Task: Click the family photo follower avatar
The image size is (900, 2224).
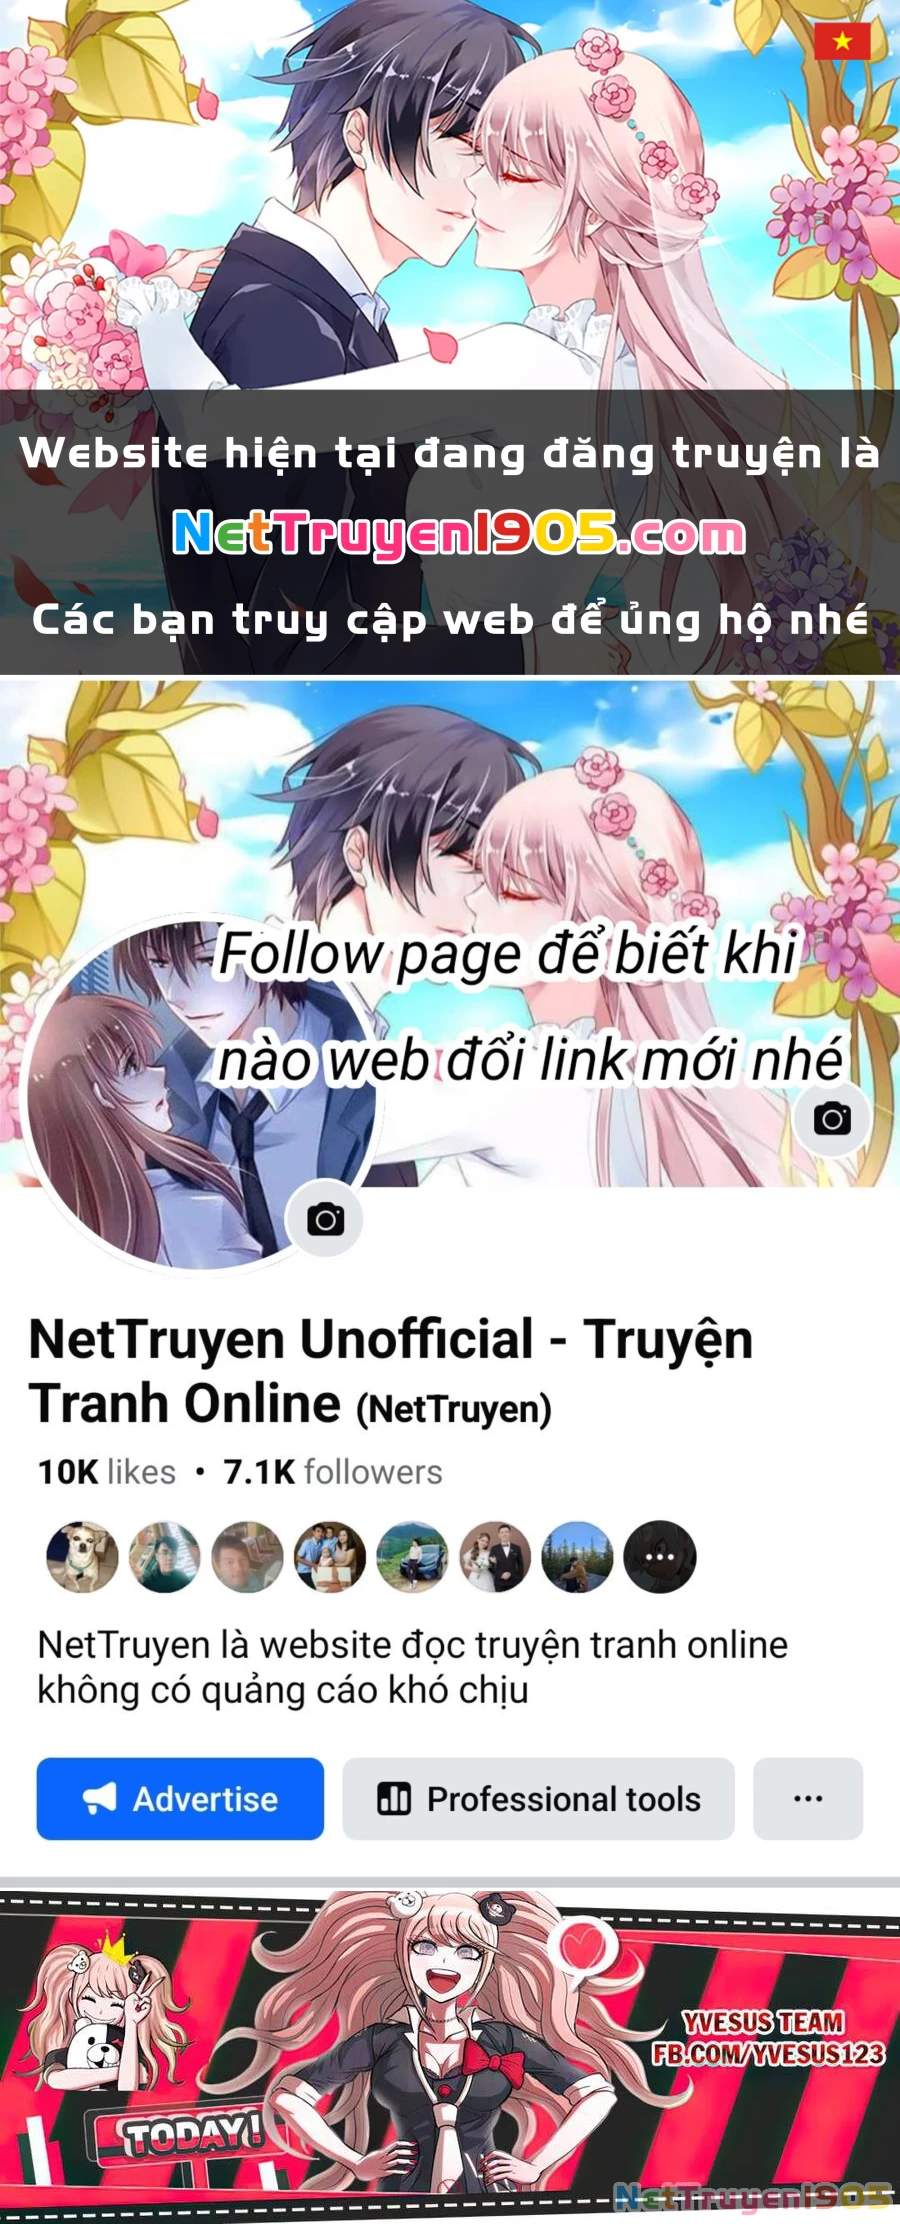Action: click(330, 1557)
